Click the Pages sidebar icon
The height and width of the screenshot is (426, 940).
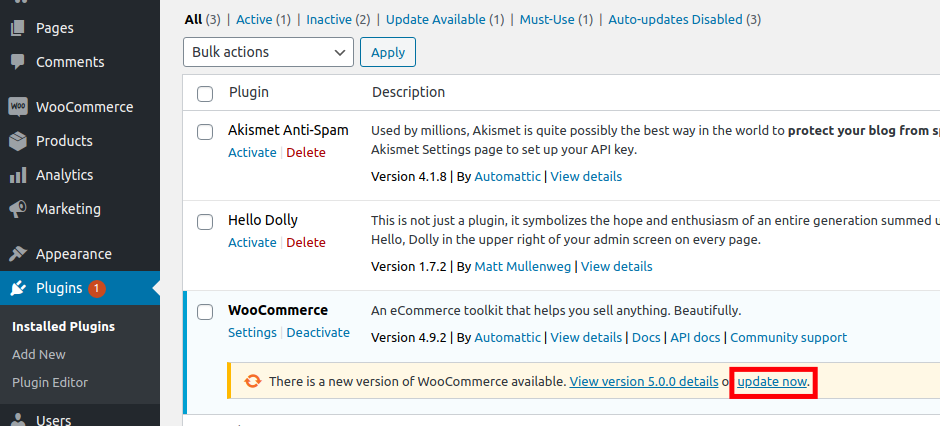(18, 28)
